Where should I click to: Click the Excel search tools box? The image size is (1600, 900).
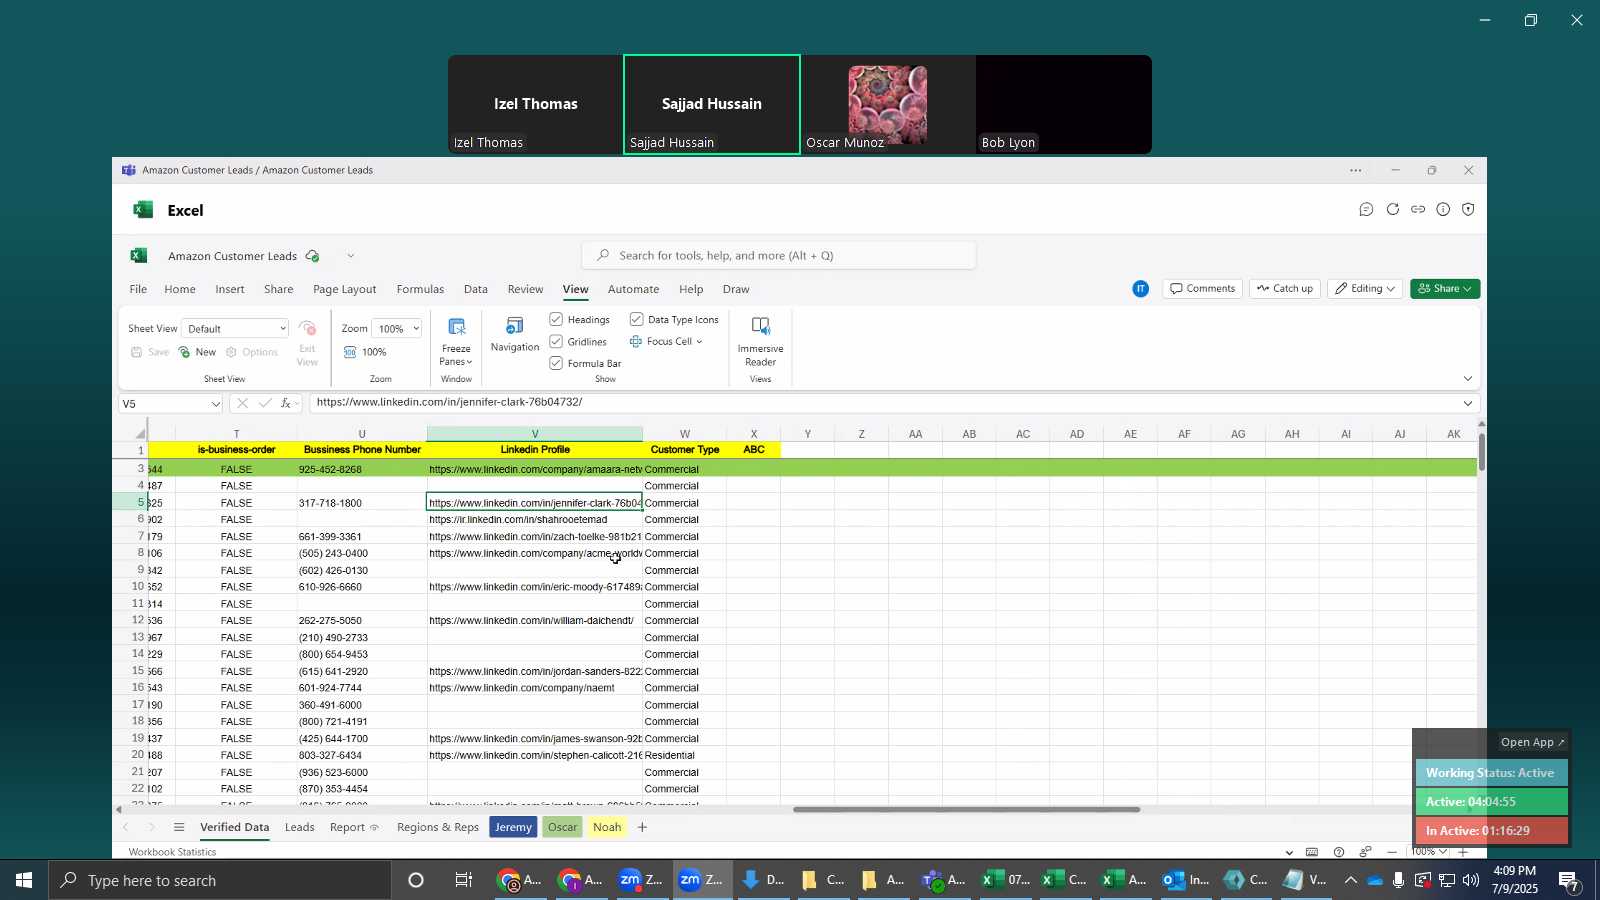779,256
